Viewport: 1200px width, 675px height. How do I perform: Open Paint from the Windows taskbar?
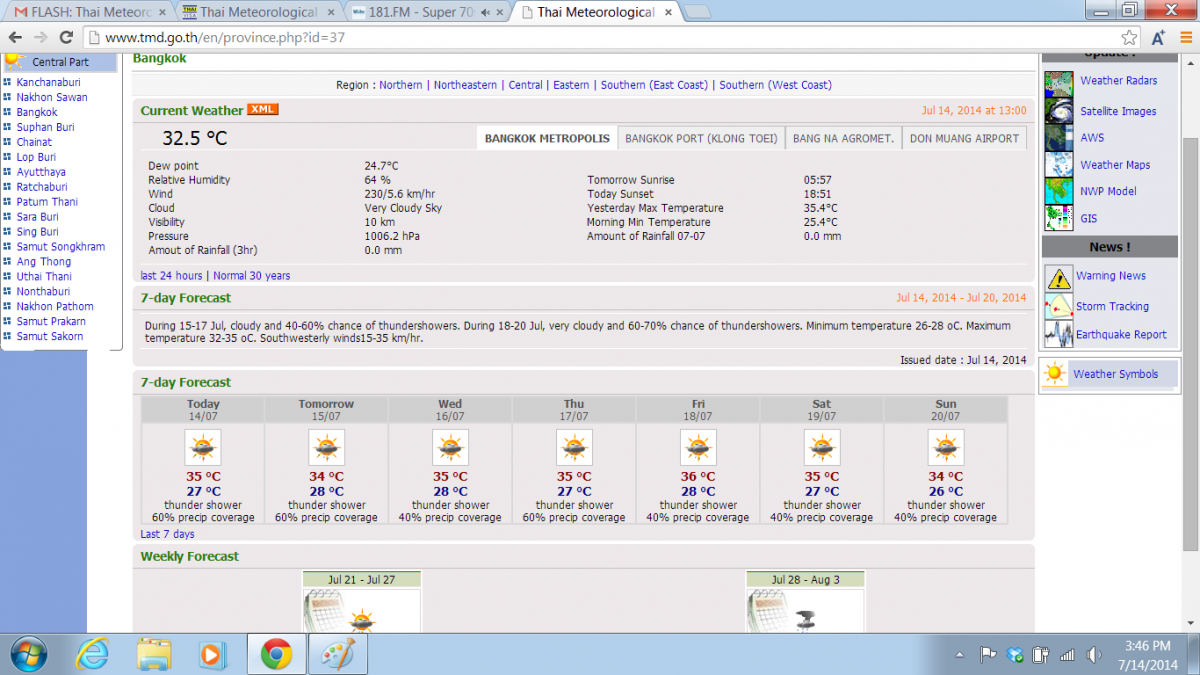point(335,654)
